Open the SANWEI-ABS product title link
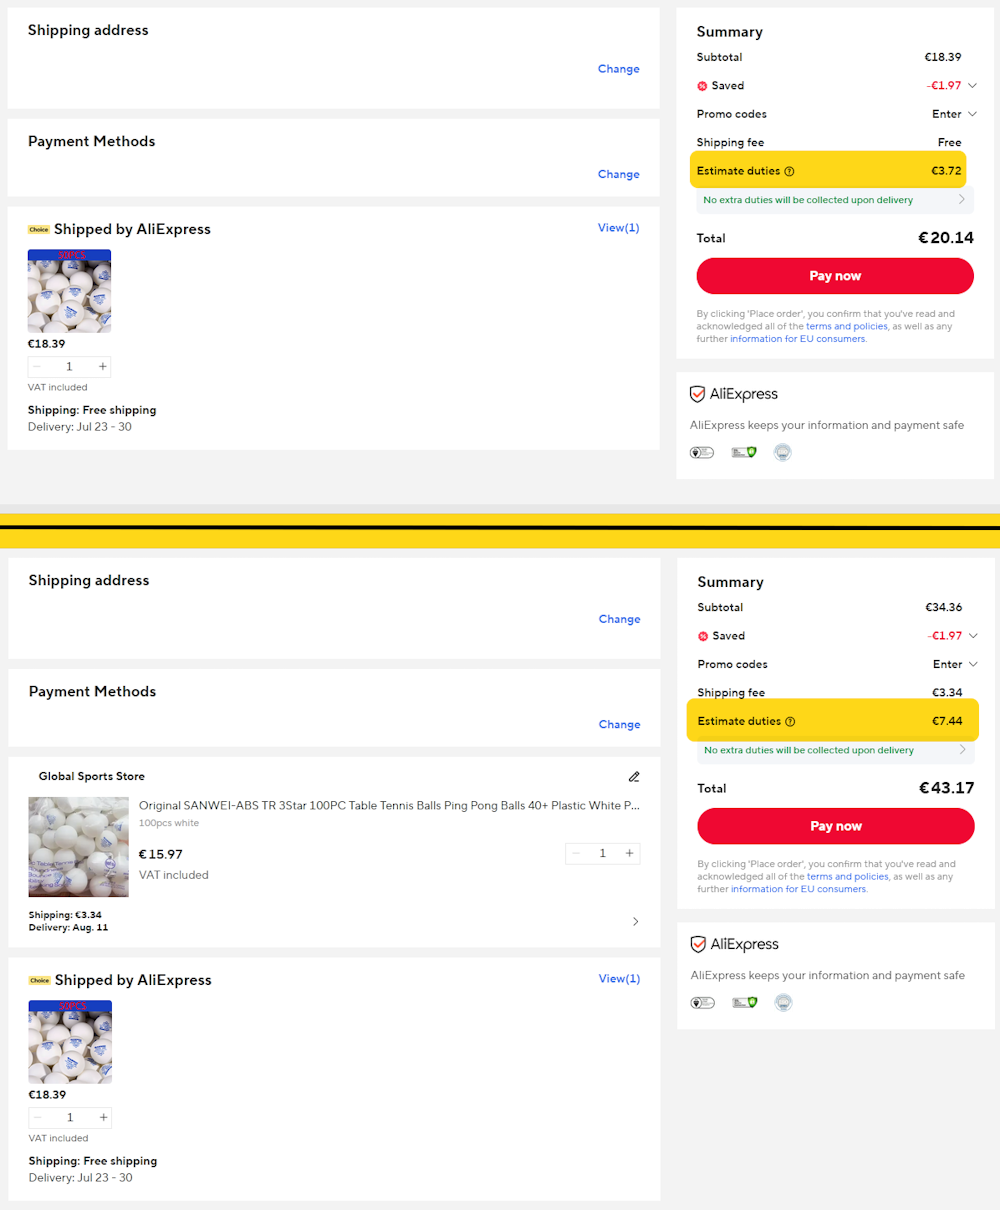1000x1210 pixels. pyautogui.click(x=389, y=805)
